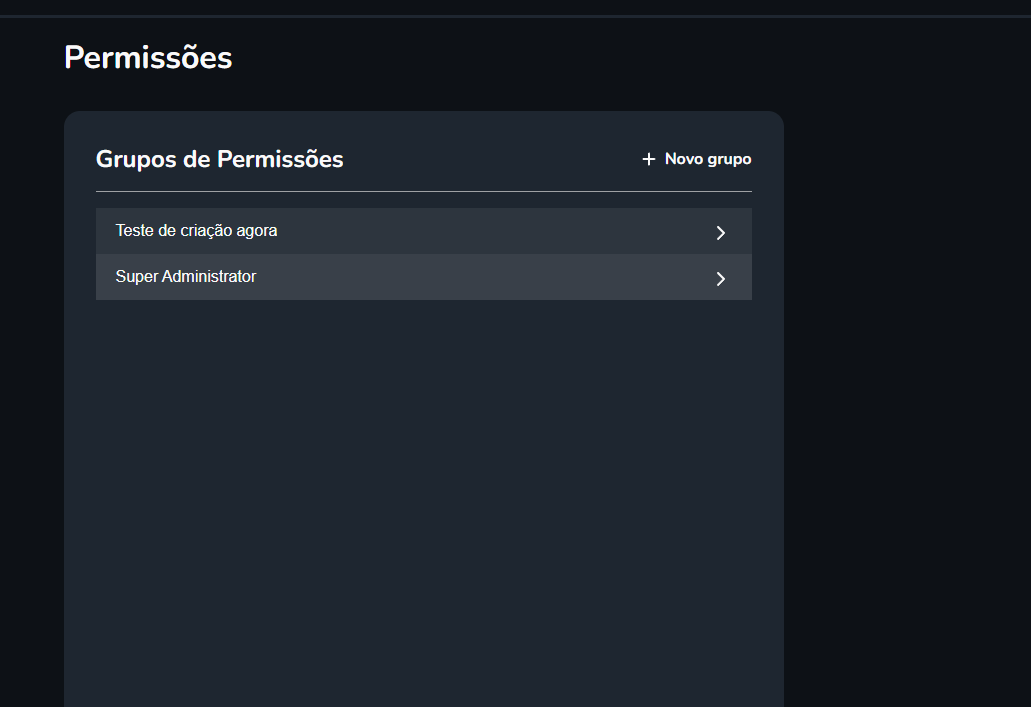Expand Super Administrator group details

point(720,279)
